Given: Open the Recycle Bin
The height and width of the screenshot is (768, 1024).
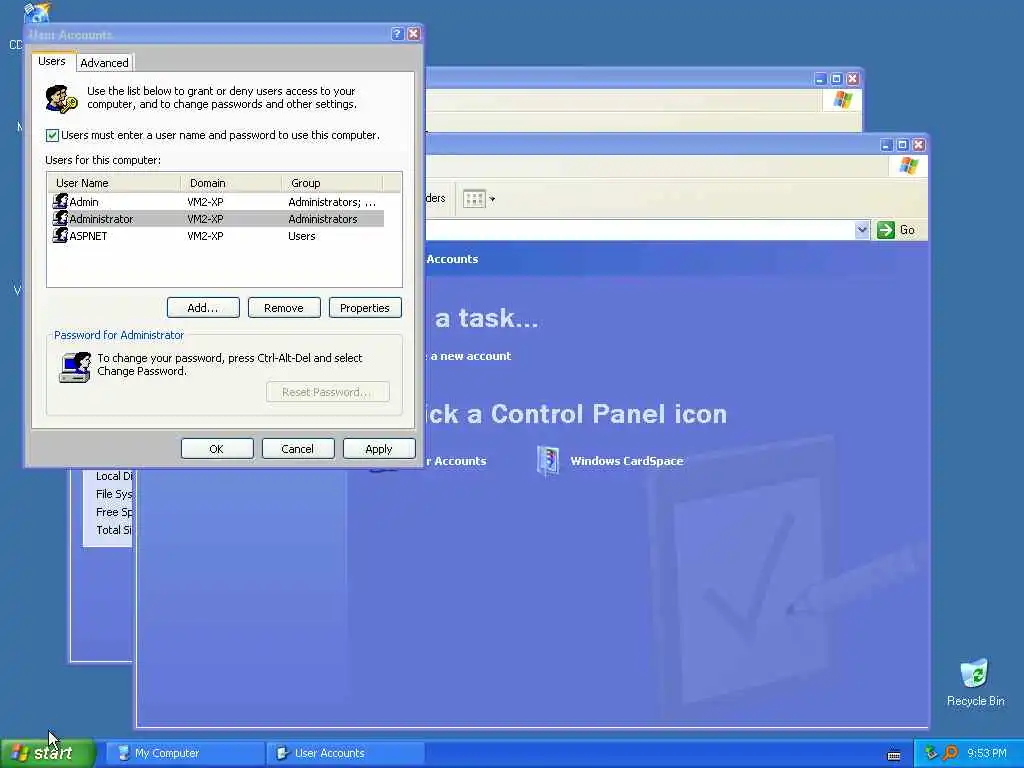Looking at the screenshot, I should tap(975, 683).
